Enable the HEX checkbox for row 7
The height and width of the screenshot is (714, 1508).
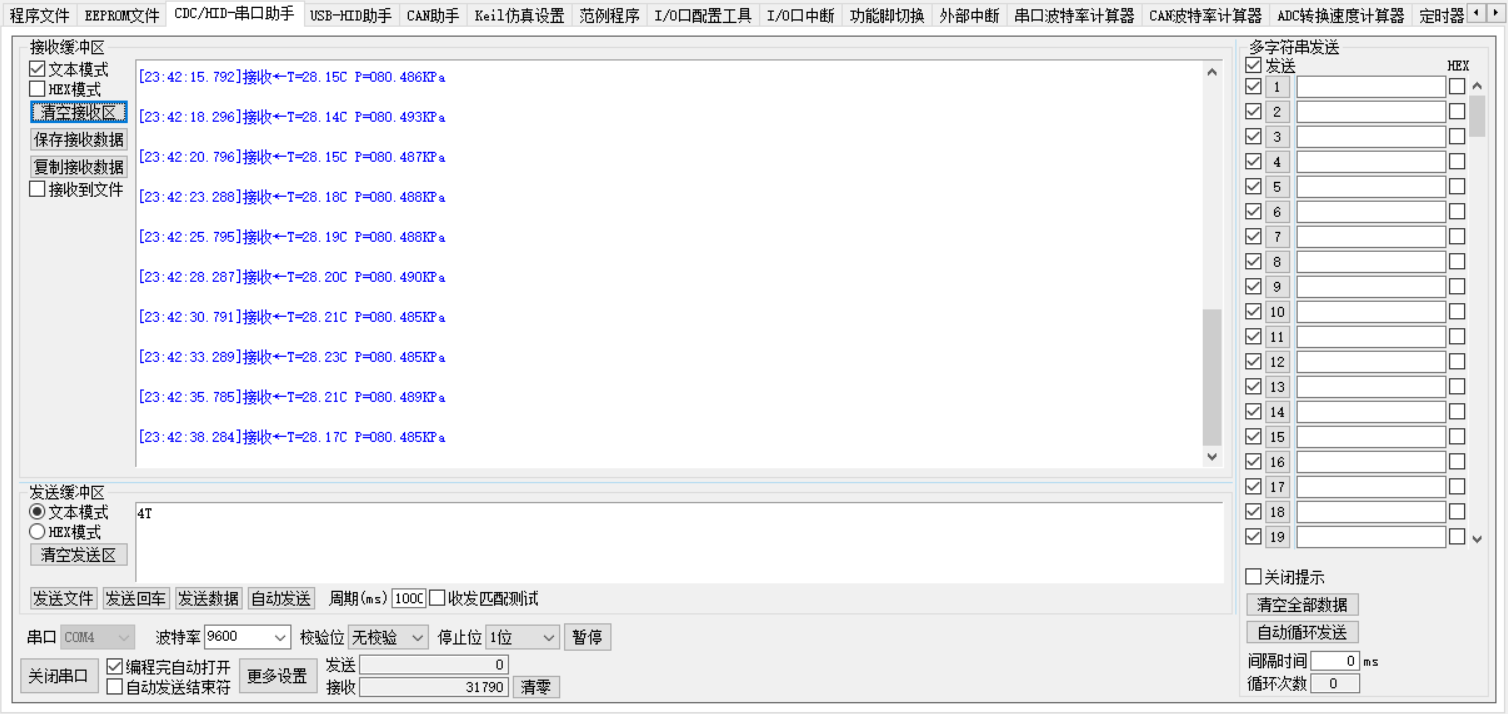pos(1457,236)
